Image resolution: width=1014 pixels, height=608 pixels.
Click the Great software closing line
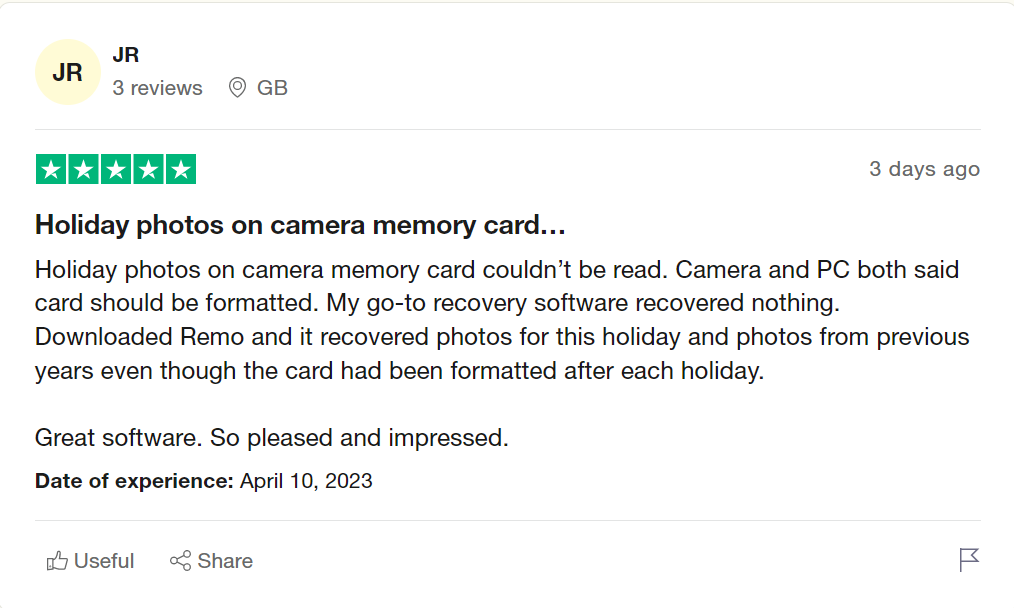272,438
